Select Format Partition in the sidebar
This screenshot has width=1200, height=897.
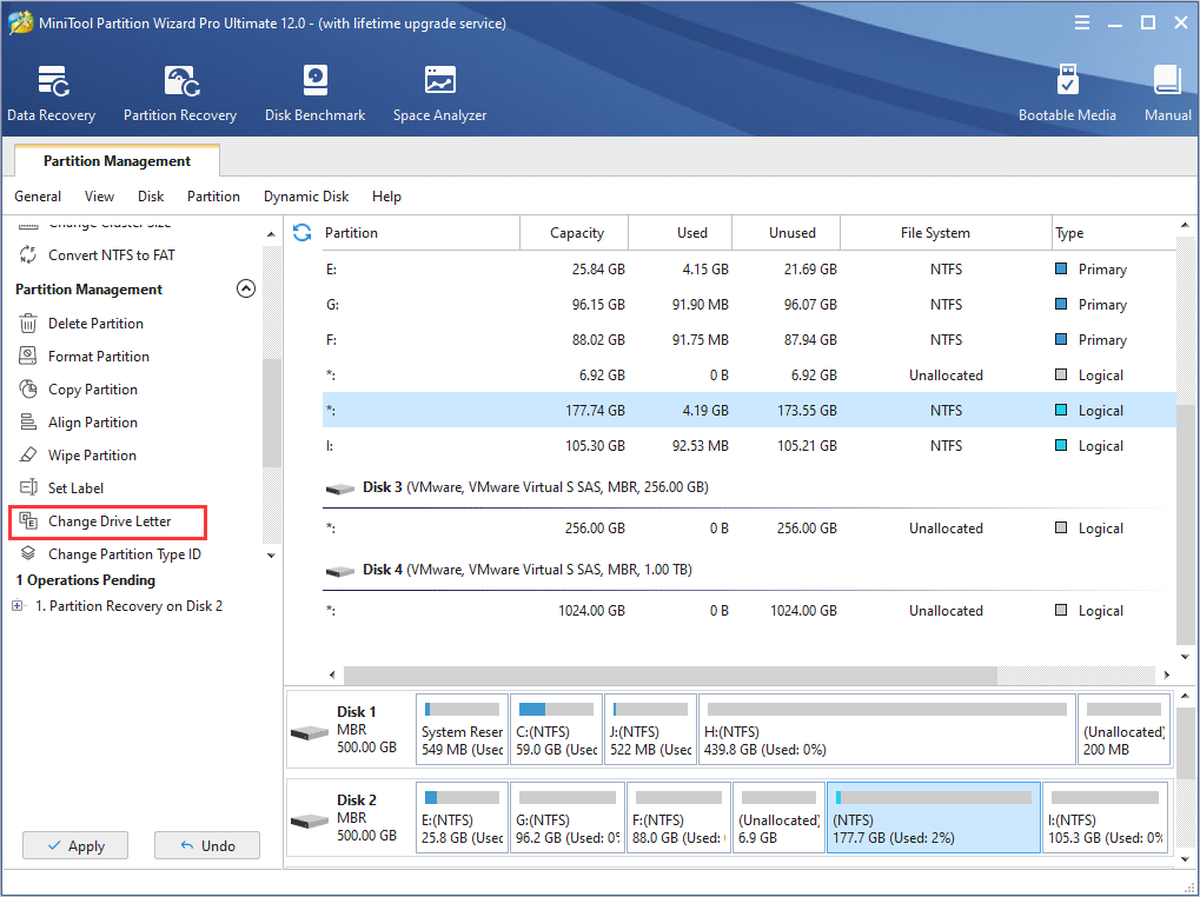pyautogui.click(x=98, y=356)
